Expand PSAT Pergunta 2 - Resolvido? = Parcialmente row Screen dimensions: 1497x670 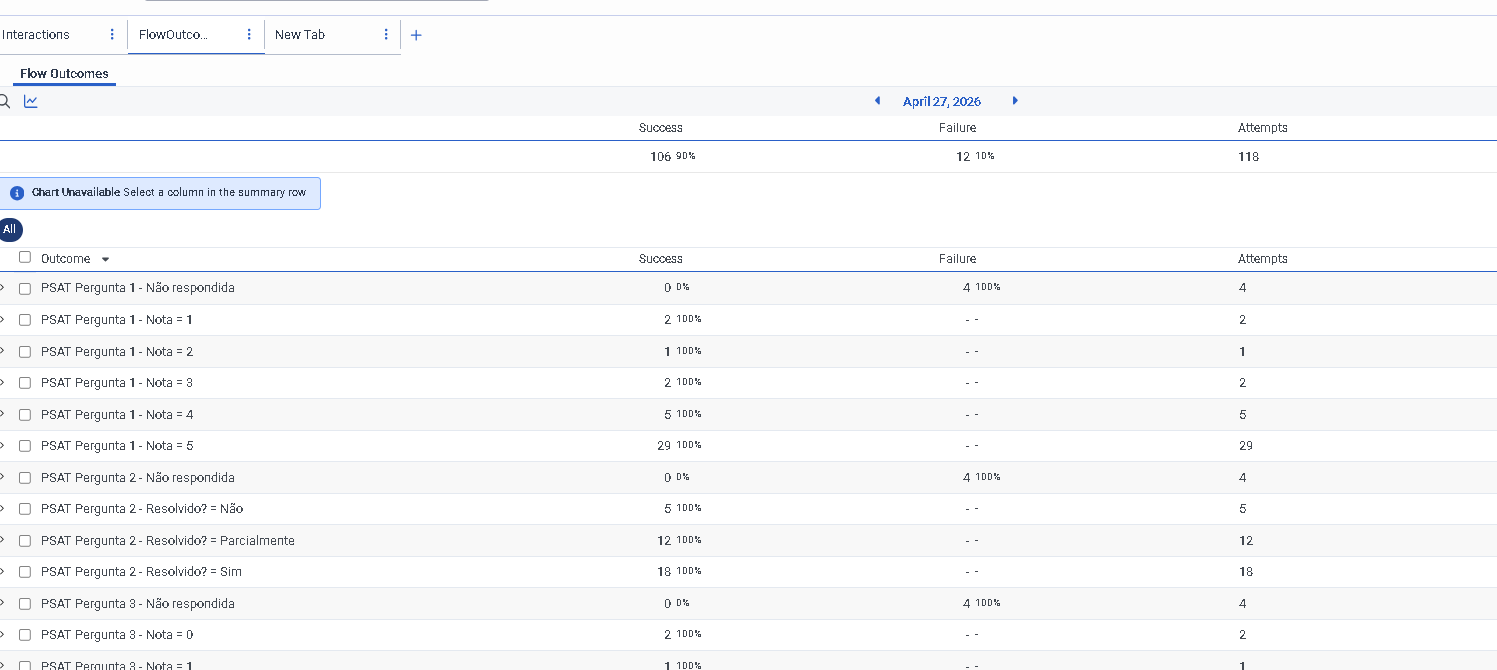coord(3,540)
